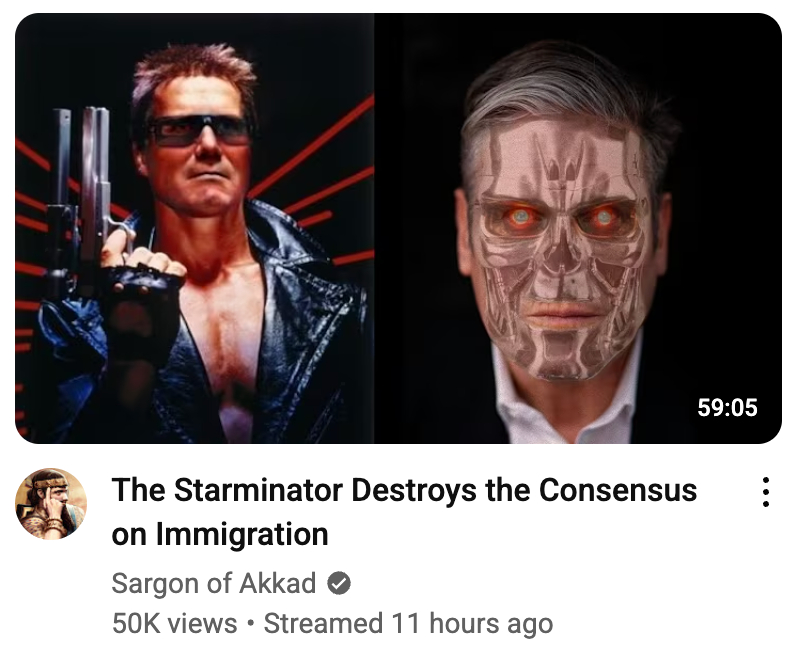Click the 50K views text
The height and width of the screenshot is (648, 806).
tap(174, 623)
